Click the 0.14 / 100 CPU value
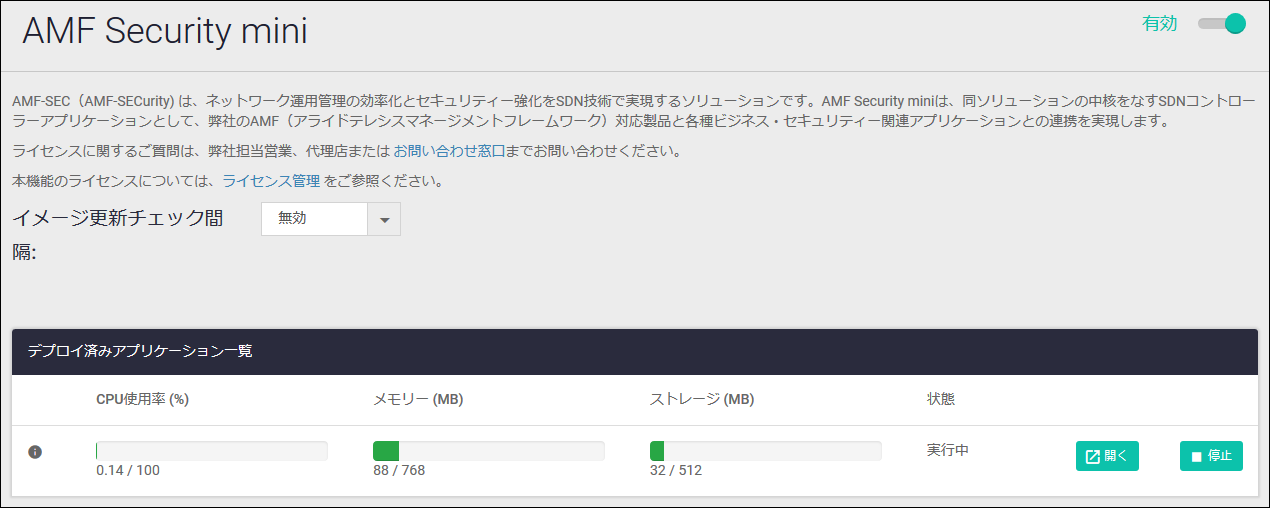The width and height of the screenshot is (1270, 508). click(128, 470)
